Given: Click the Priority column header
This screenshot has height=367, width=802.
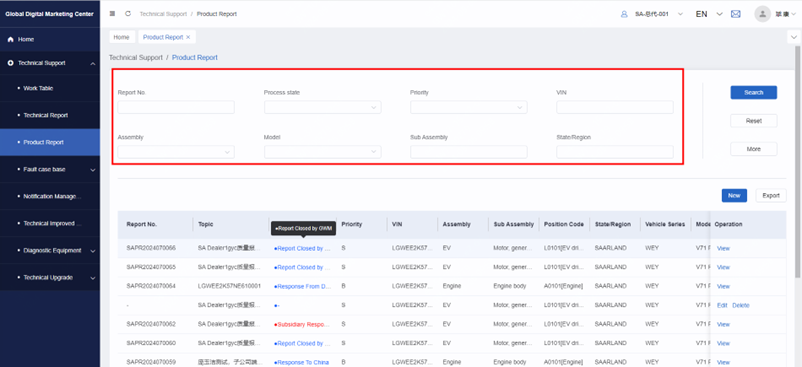Looking at the screenshot, I should pyautogui.click(x=352, y=224).
